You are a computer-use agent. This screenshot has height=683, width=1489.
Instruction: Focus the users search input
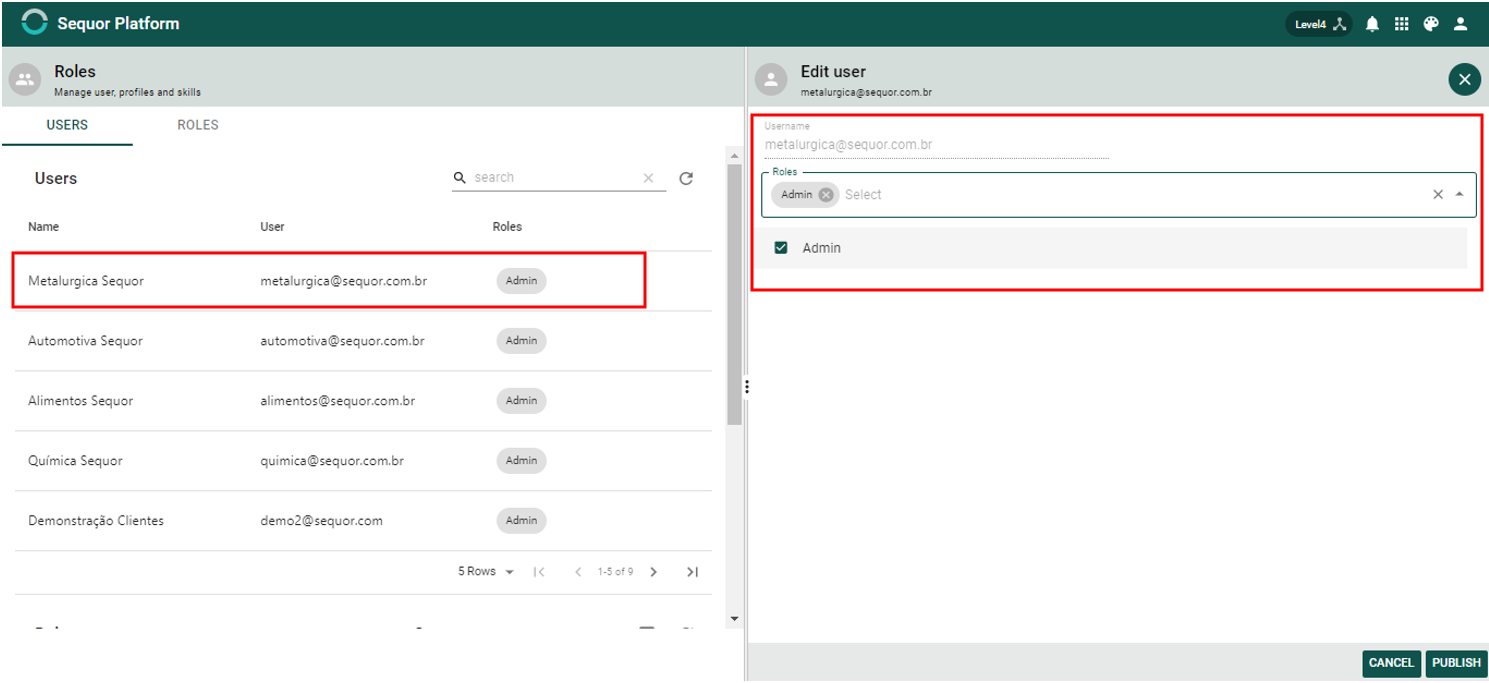[x=554, y=177]
